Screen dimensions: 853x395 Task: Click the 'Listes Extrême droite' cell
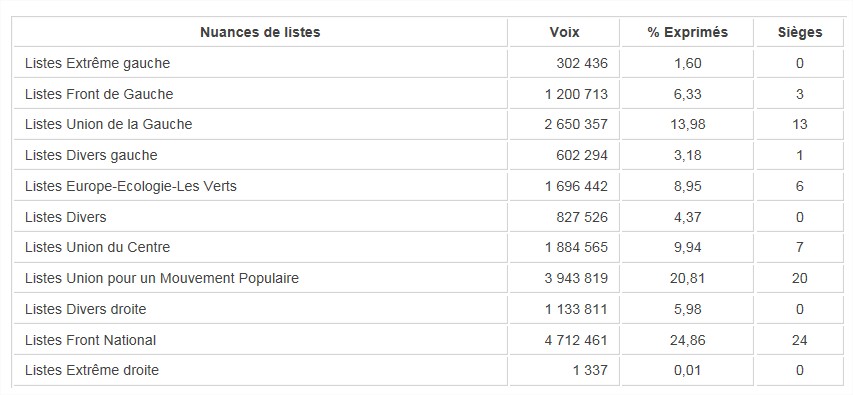(x=260, y=371)
